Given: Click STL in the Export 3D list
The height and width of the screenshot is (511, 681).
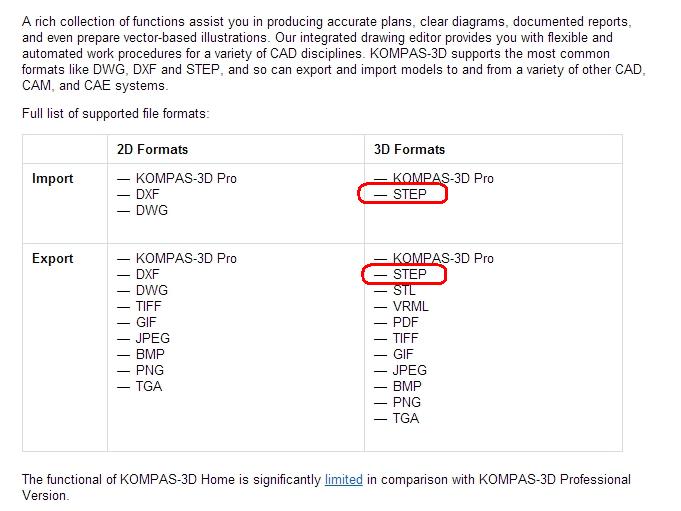Looking at the screenshot, I should click(x=405, y=290).
